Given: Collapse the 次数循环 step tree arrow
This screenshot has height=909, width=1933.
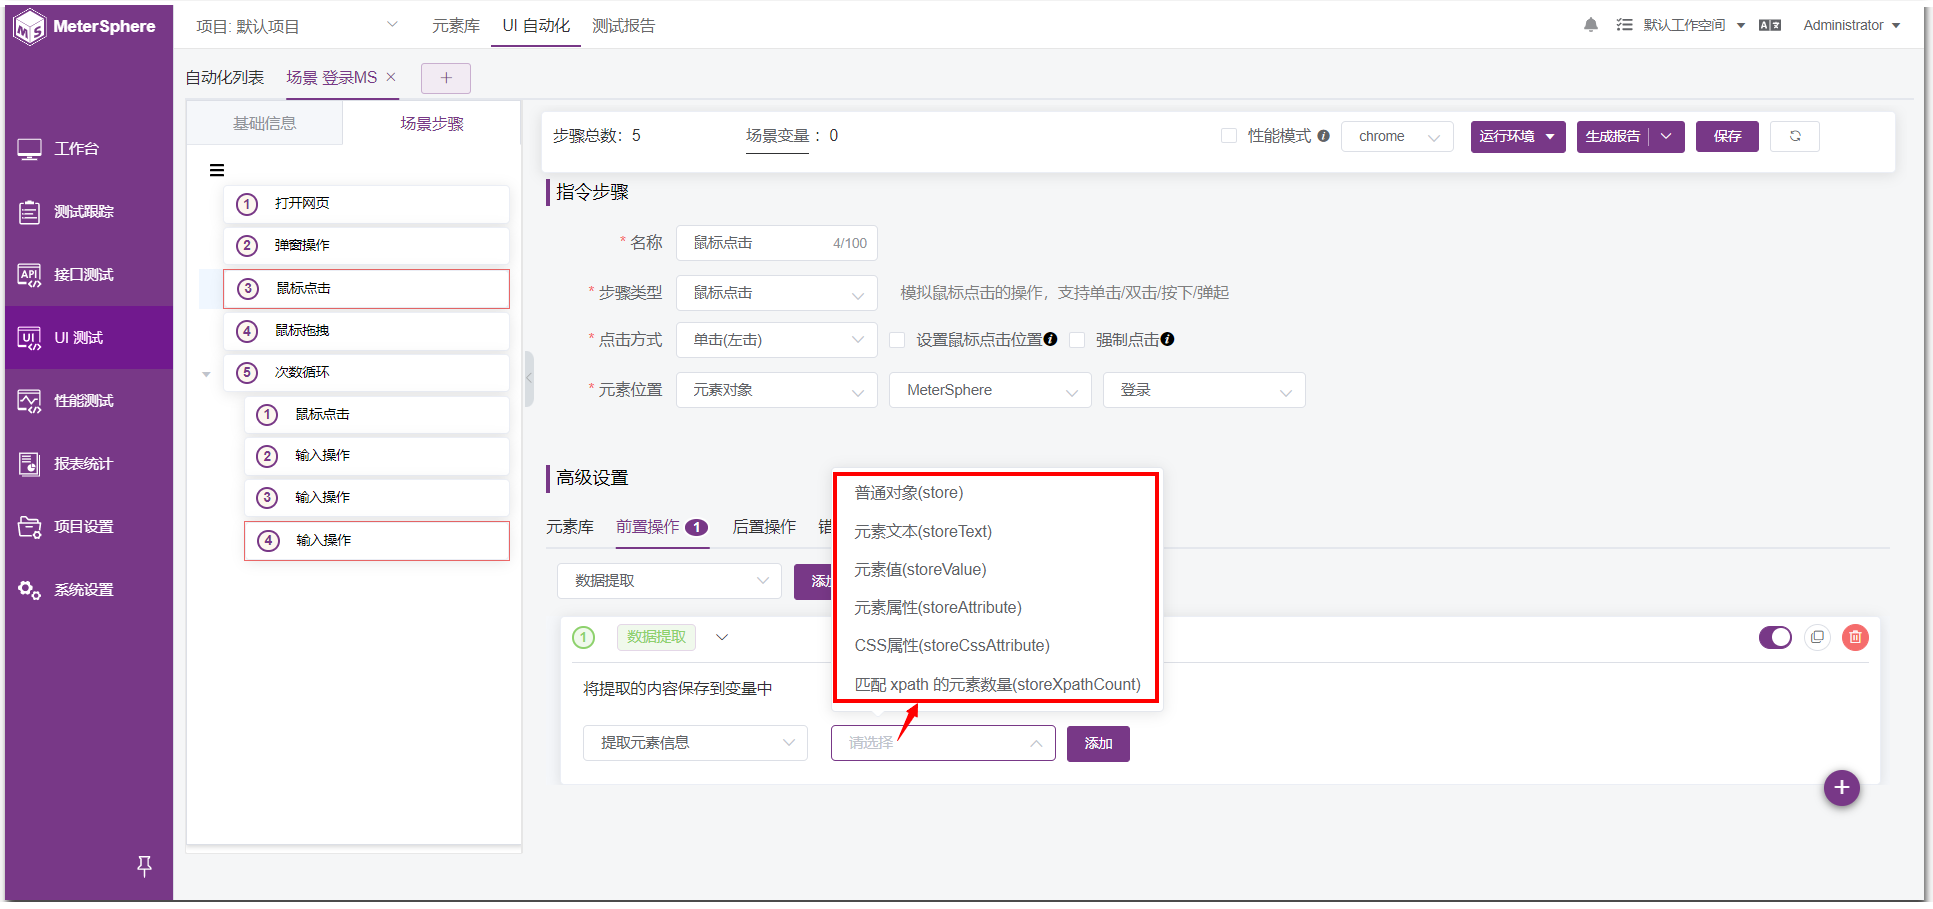Looking at the screenshot, I should [206, 374].
